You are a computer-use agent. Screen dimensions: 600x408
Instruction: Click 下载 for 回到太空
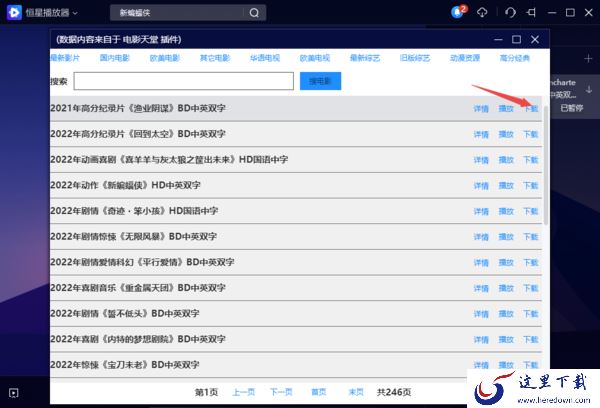(531, 134)
